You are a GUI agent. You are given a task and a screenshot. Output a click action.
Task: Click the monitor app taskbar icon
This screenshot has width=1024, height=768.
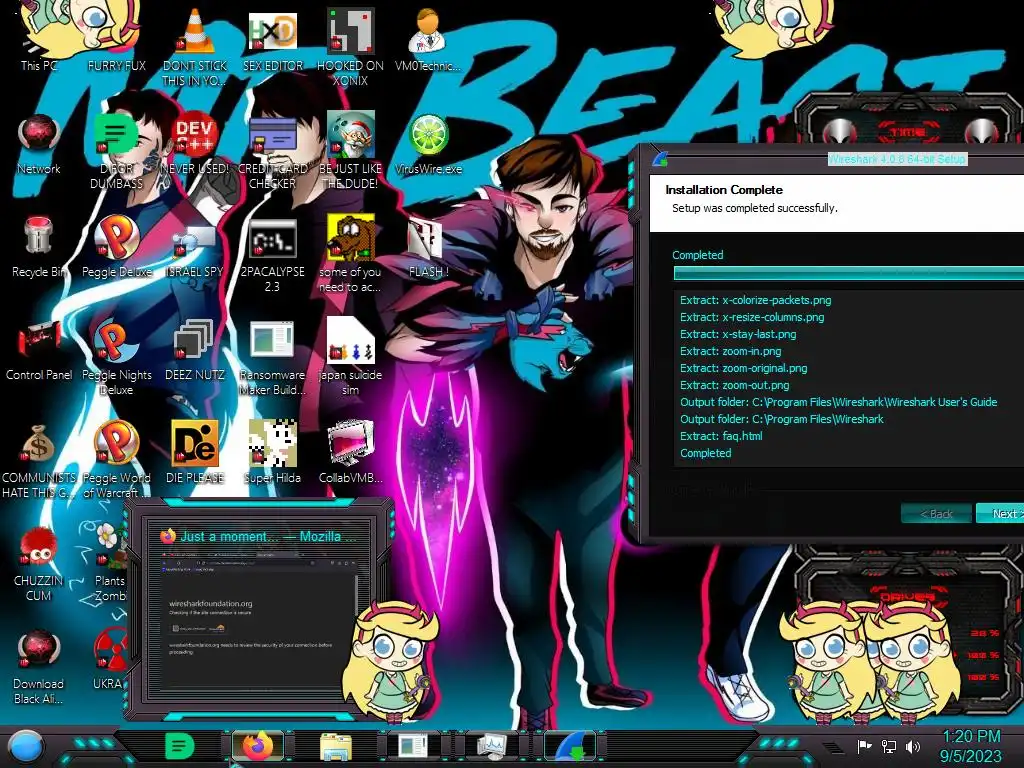pos(492,746)
